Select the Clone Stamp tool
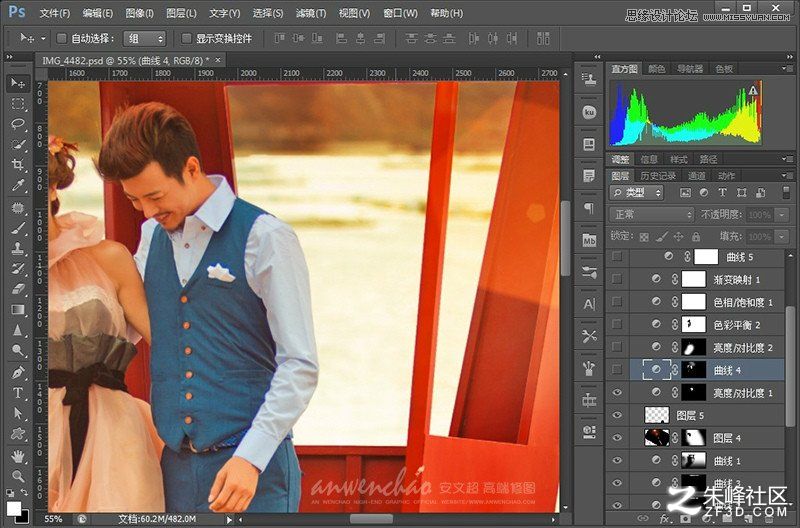The height and width of the screenshot is (528, 800). point(18,248)
